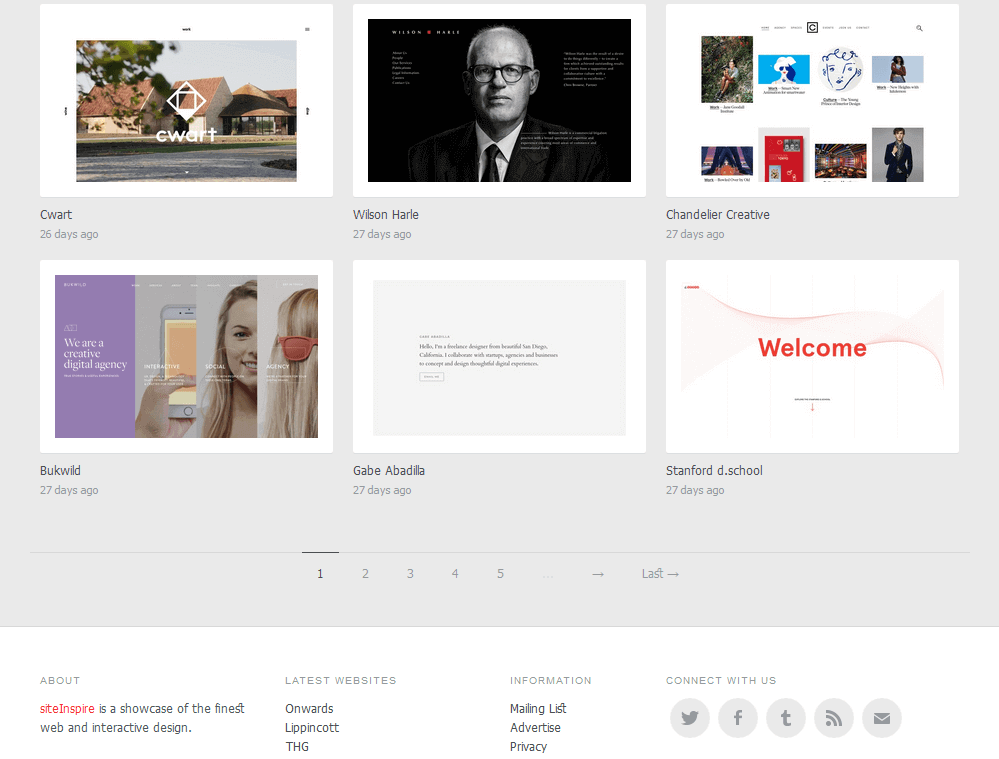Click '27 days ago' under Wilson Harle
The image size is (999, 759).
point(382,234)
